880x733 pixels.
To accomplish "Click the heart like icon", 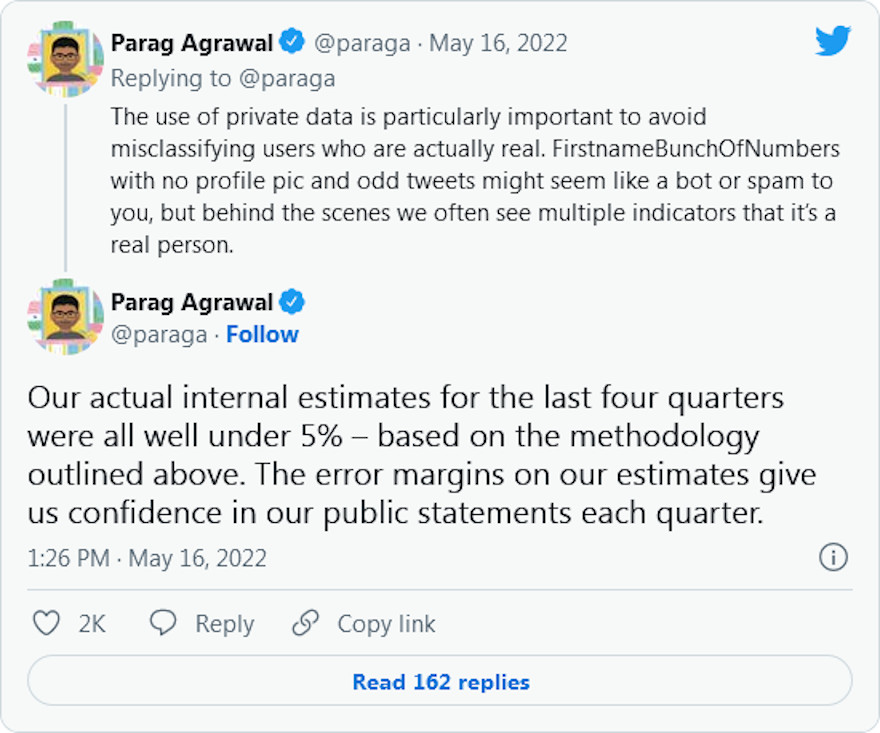I will tap(47, 624).
